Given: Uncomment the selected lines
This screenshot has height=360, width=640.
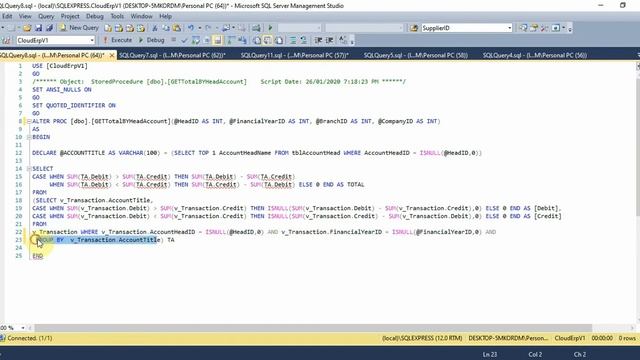Looking at the screenshot, I should (304, 40).
